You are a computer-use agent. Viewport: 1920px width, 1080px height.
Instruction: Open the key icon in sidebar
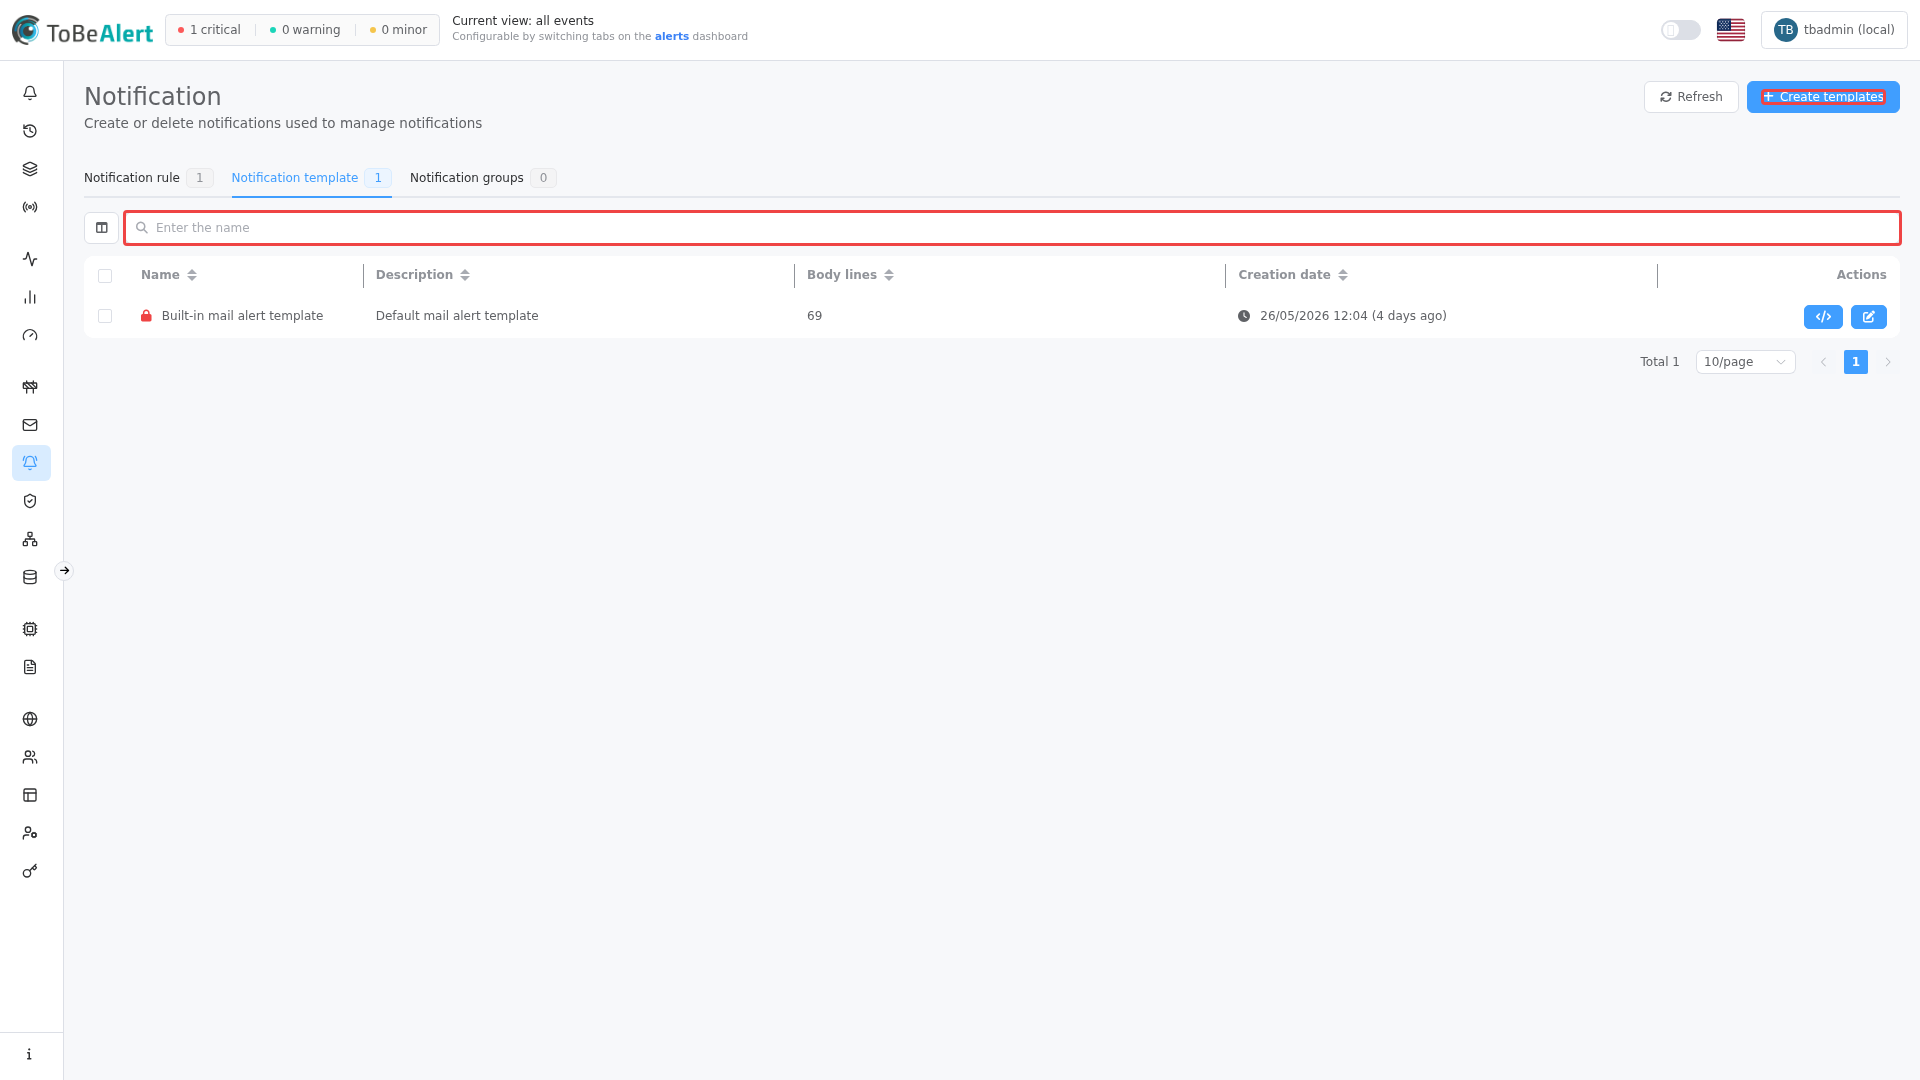click(30, 871)
